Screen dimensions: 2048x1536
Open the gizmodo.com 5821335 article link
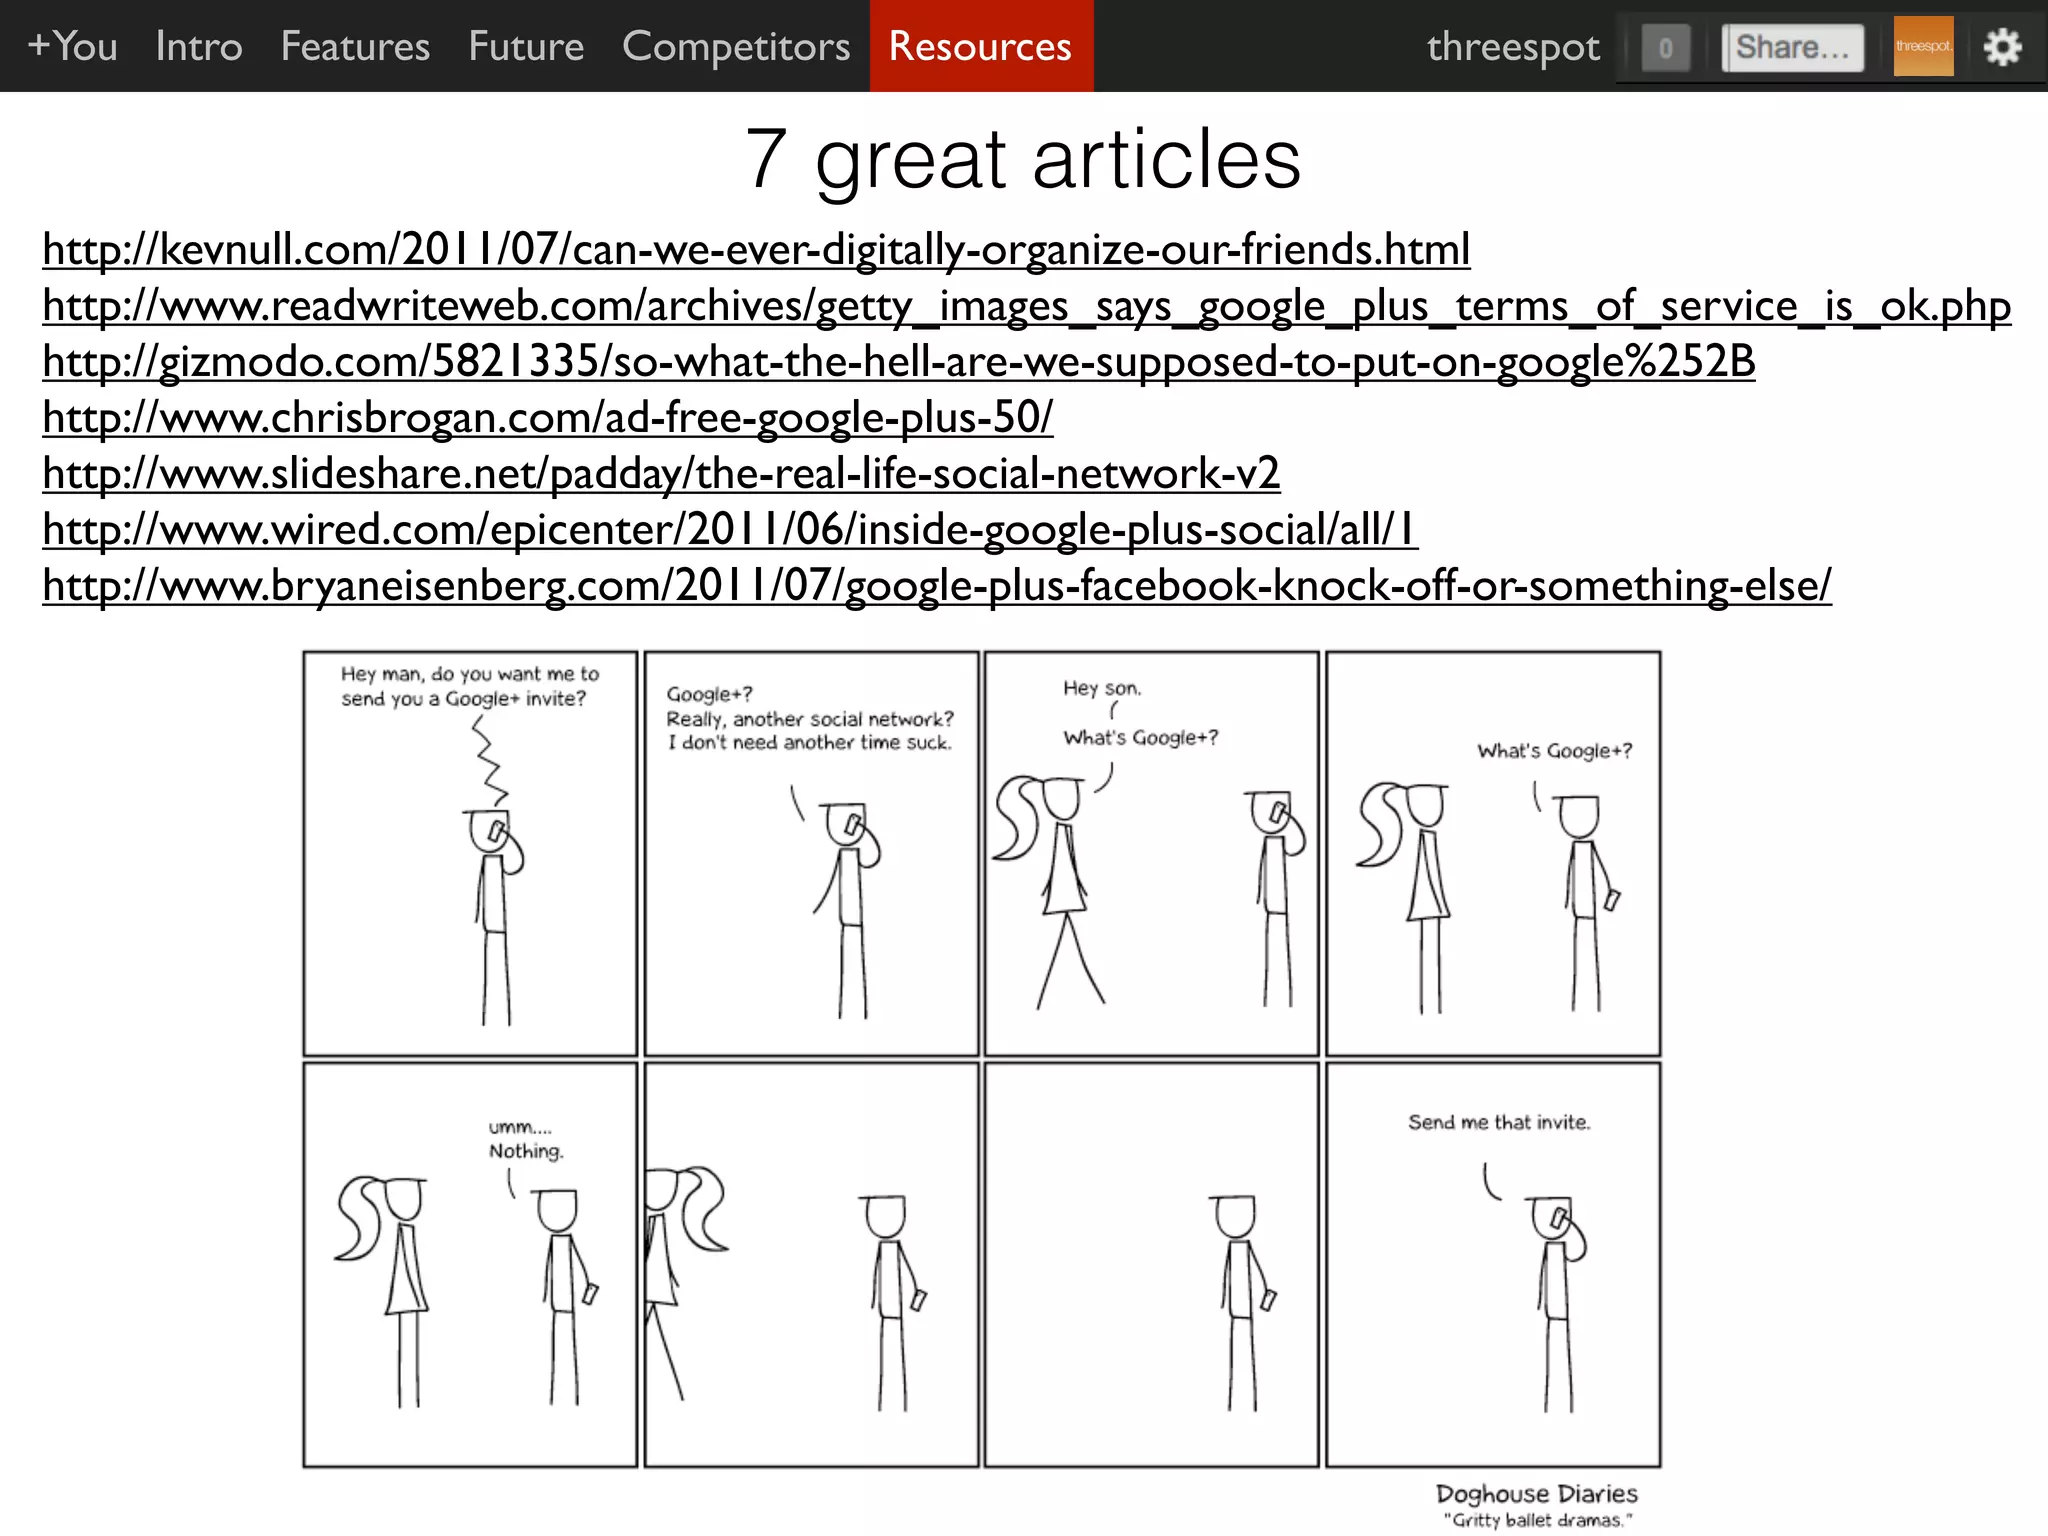[x=899, y=361]
